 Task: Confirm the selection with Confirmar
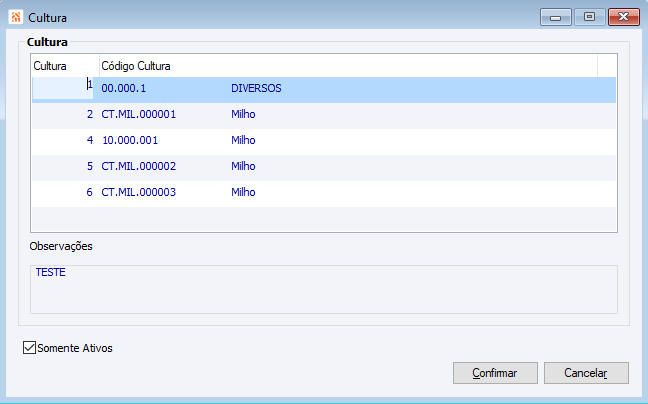point(495,373)
